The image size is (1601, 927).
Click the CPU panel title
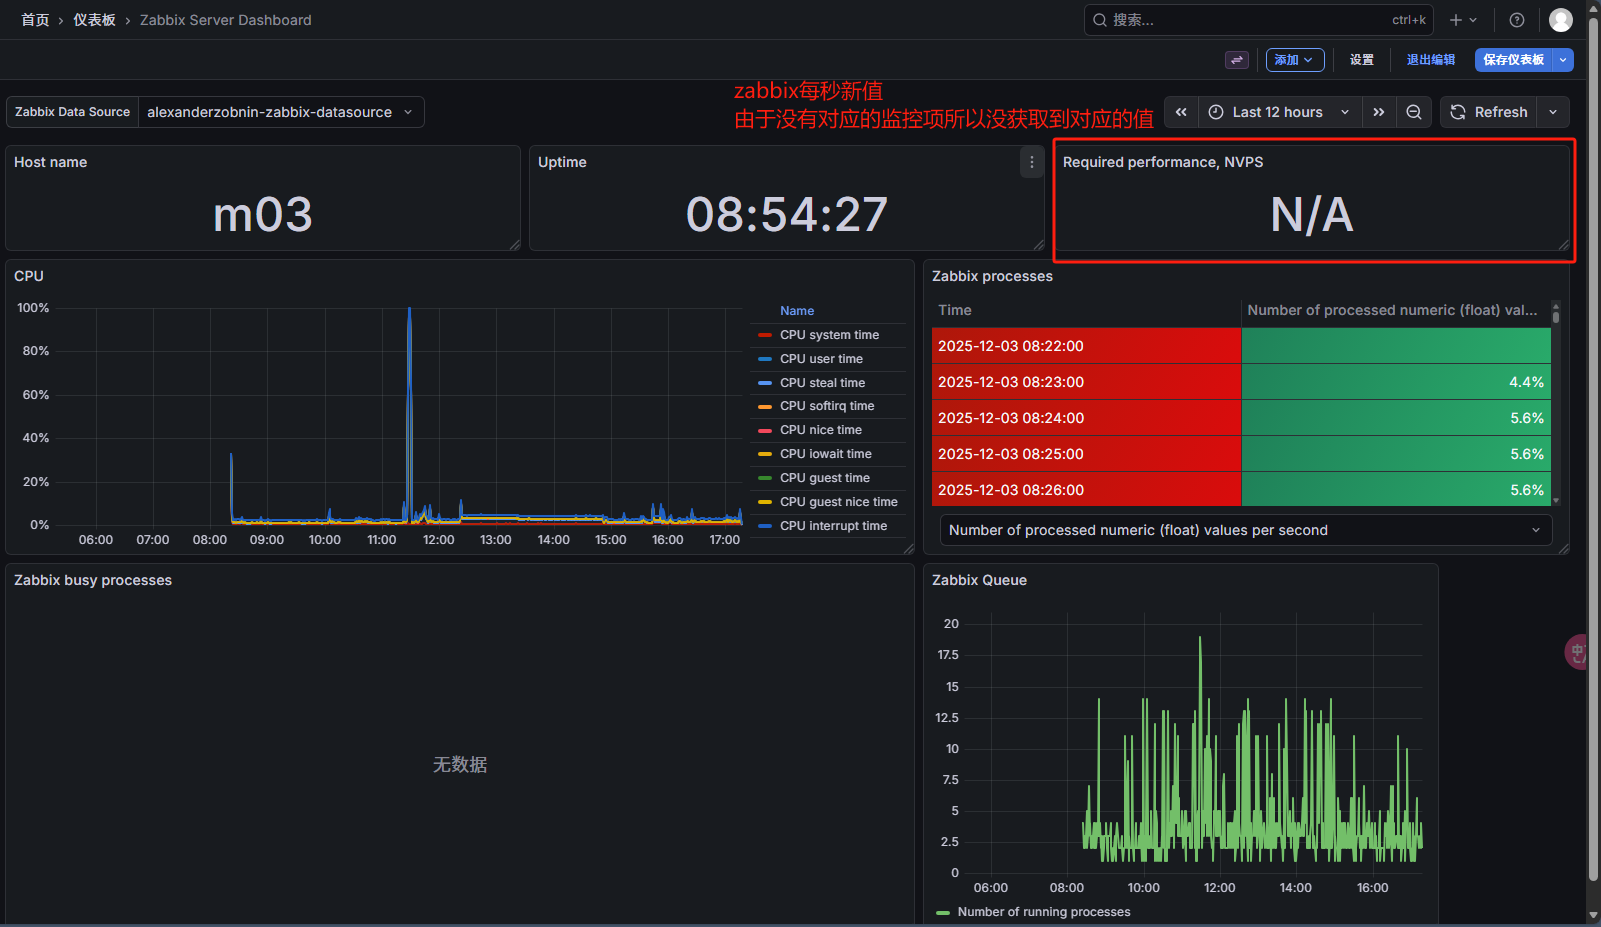(29, 276)
